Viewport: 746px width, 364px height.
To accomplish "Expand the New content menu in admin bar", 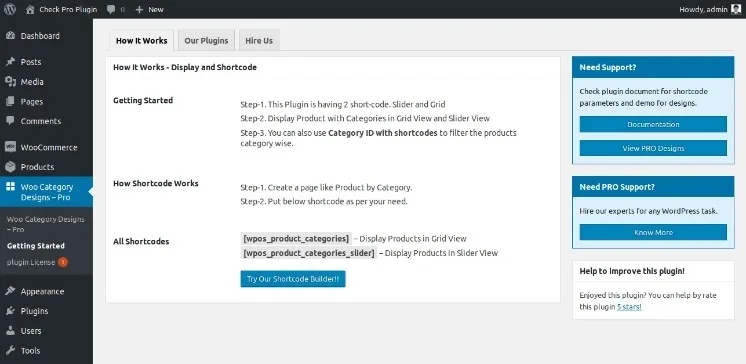I will (x=149, y=10).
